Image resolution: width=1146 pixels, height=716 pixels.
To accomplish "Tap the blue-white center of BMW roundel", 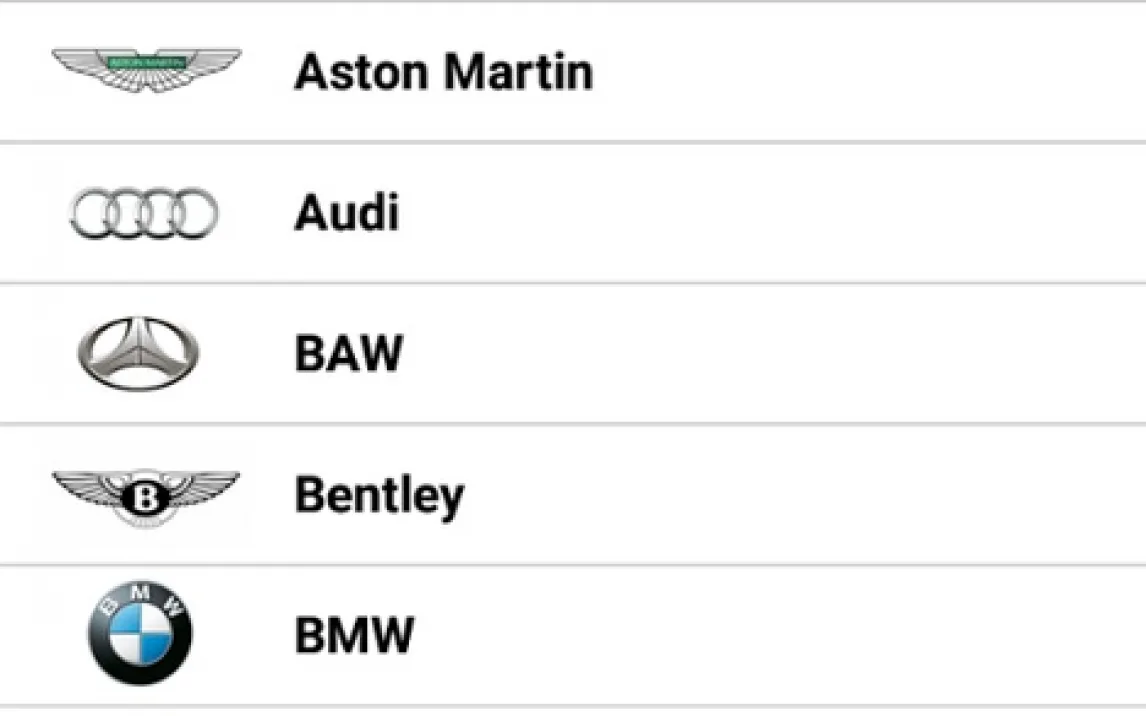I will pyautogui.click(x=140, y=638).
